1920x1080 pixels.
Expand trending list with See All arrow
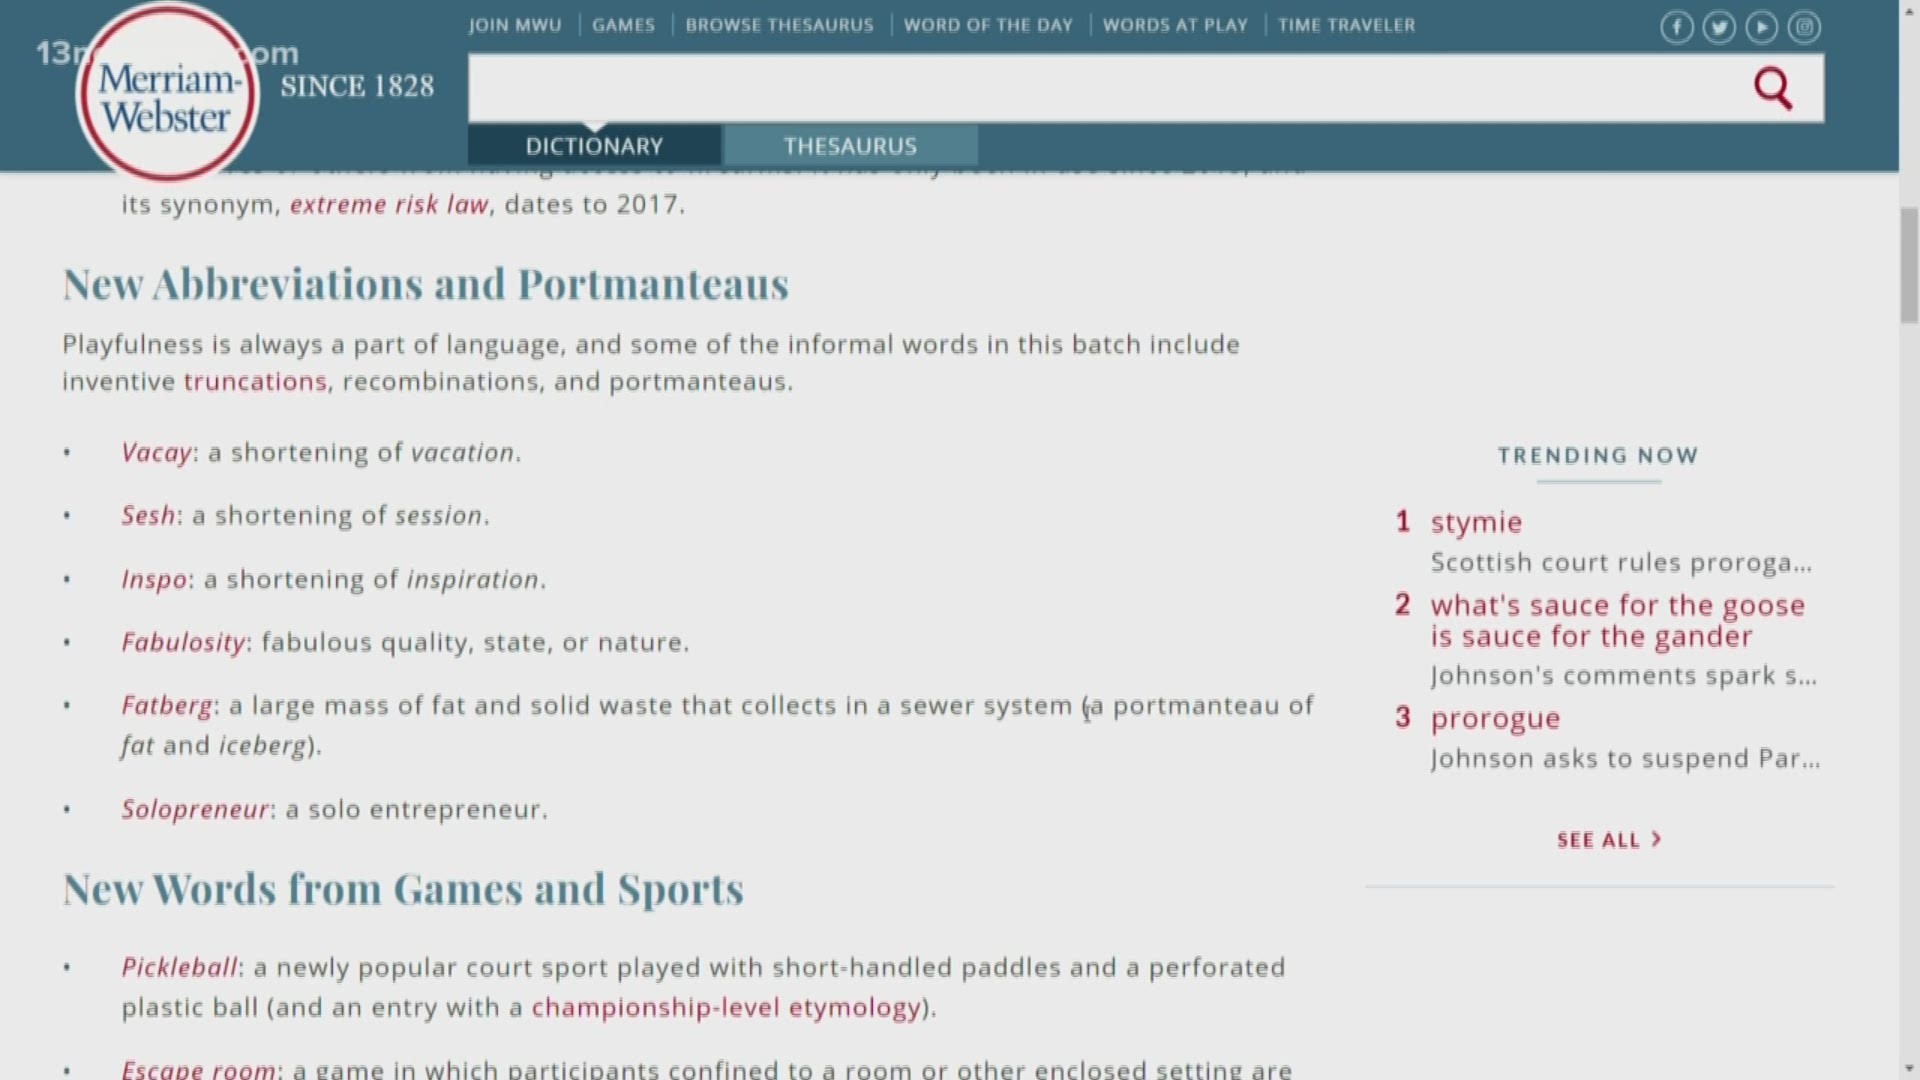(1608, 840)
